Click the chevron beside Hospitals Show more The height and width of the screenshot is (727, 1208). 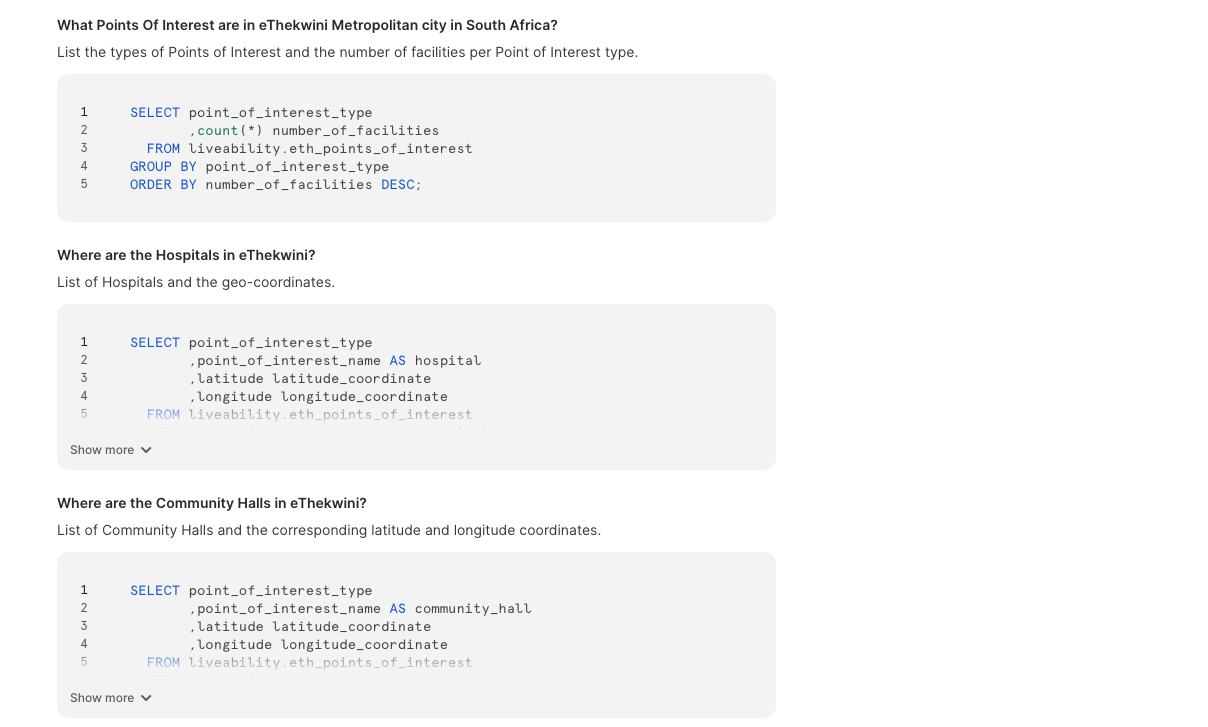pos(146,450)
